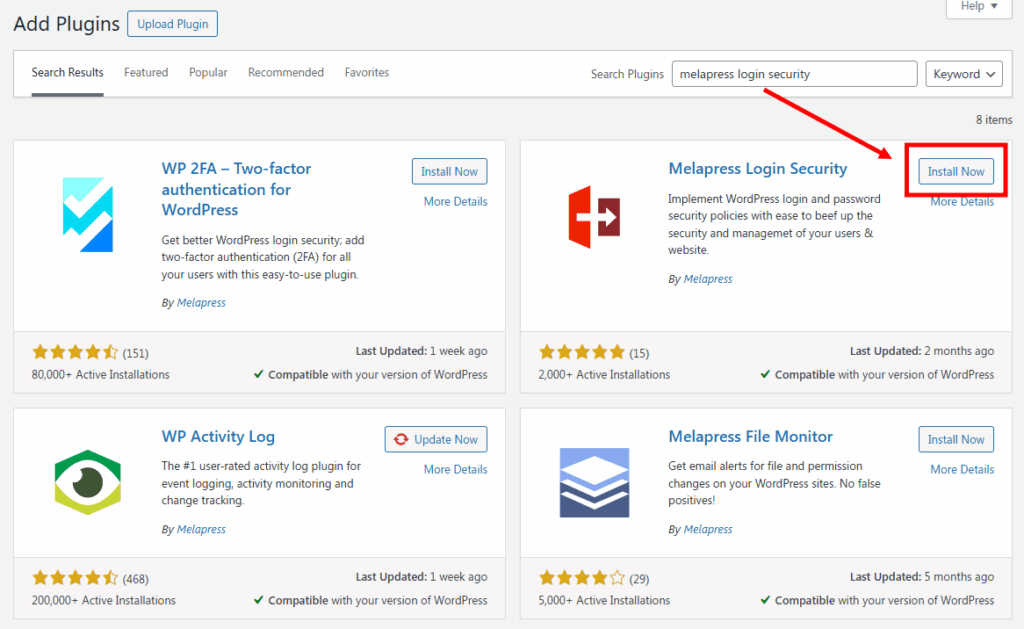
Task: Click 'Last Updated: 2 months ago' text
Action: tap(921, 351)
